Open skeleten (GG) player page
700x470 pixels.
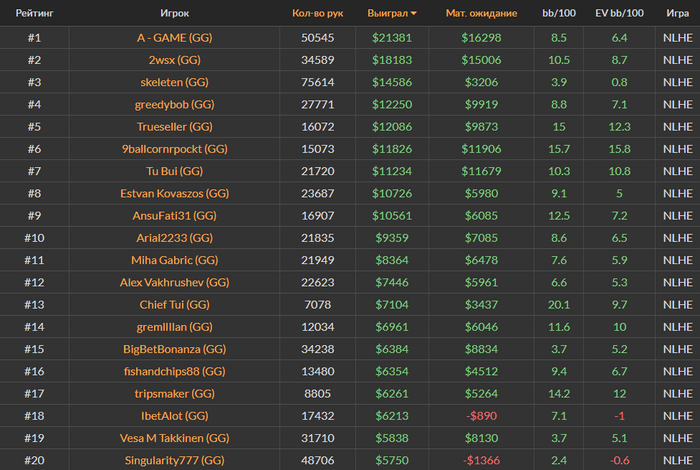(x=183, y=82)
